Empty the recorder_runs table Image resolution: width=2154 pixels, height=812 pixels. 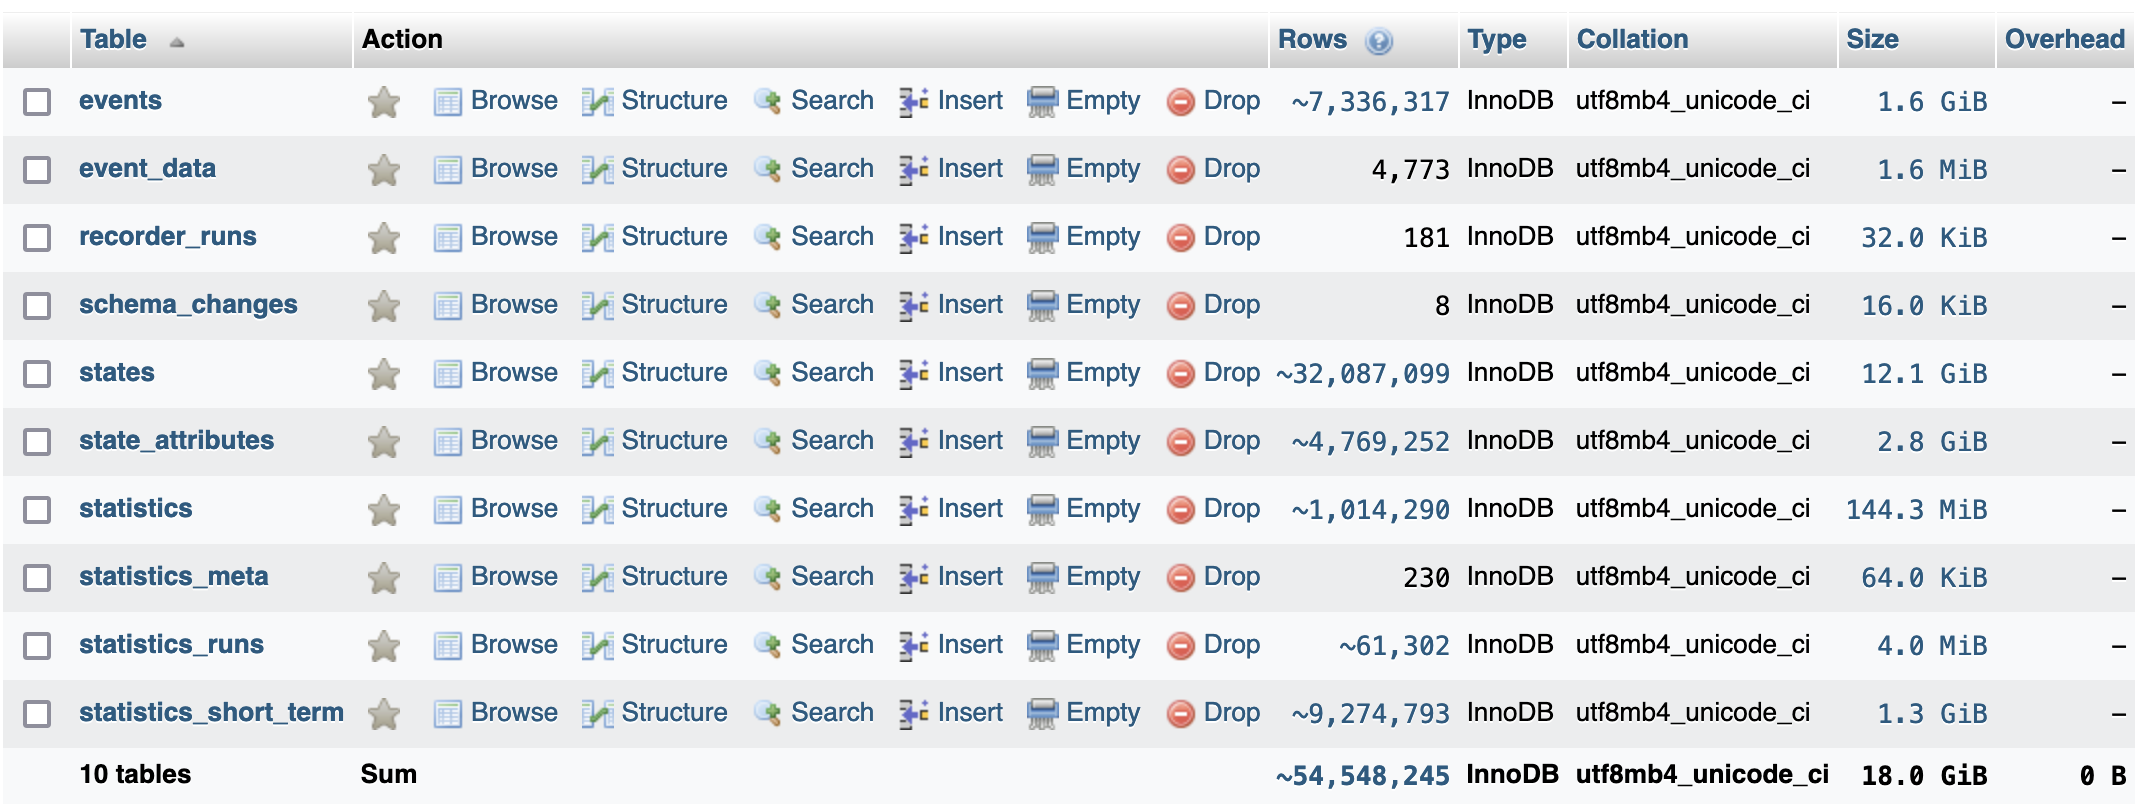[1103, 237]
